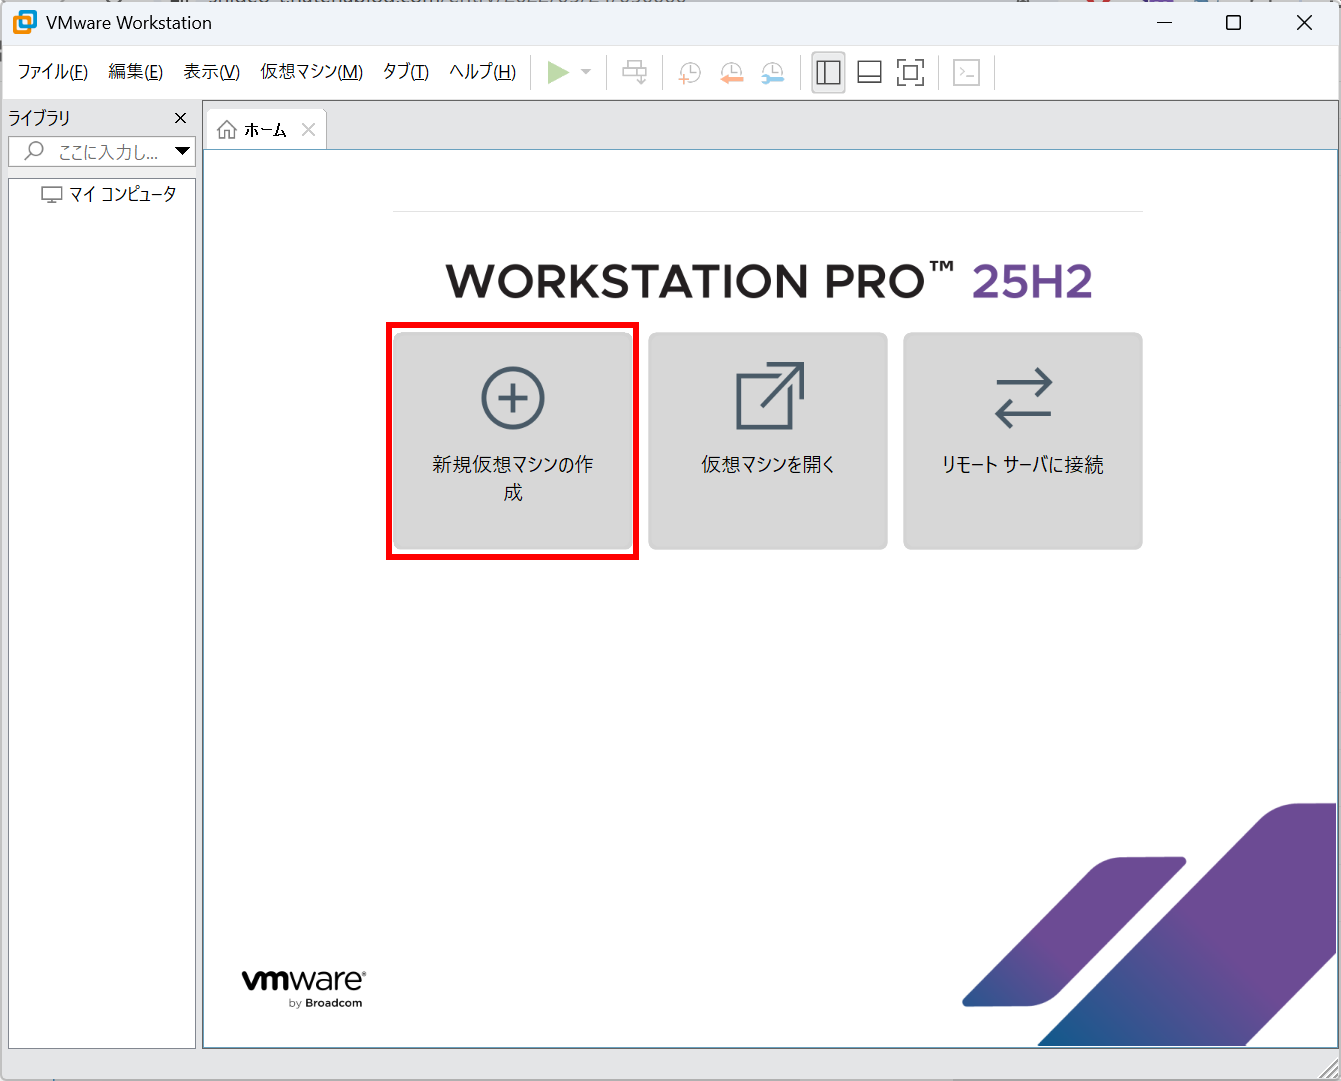Toggle the Show Library sidebar icon
The image size is (1341, 1081).
[x=828, y=72]
